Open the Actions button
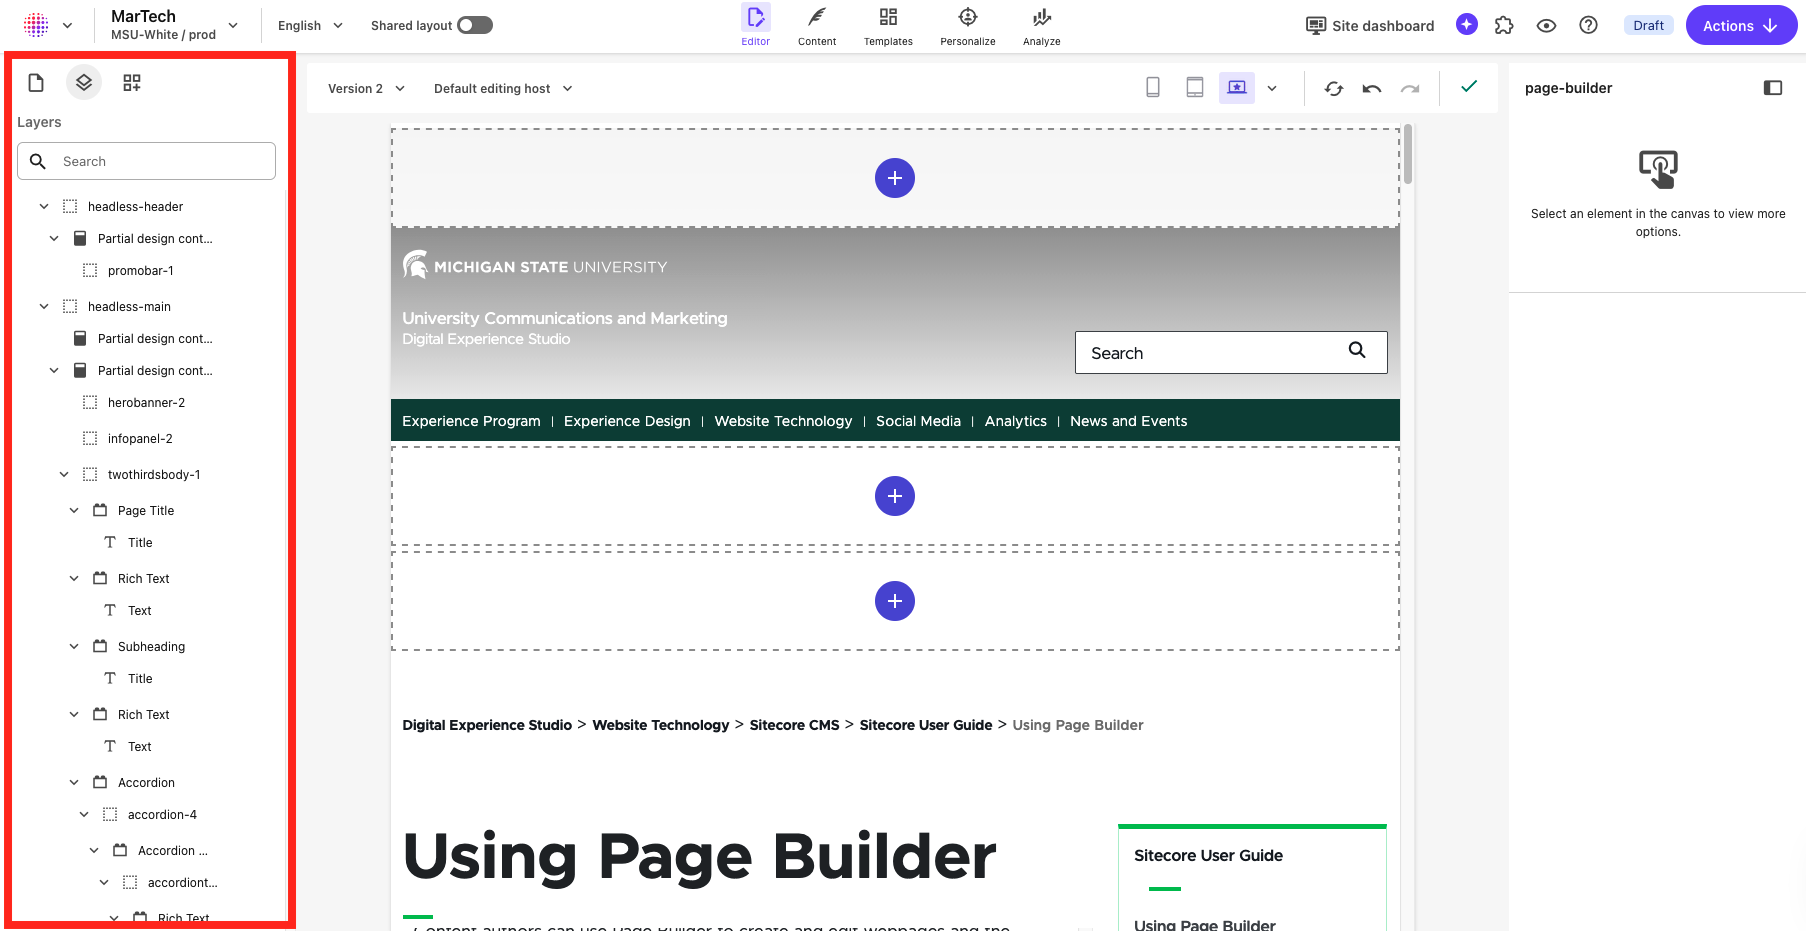1806x931 pixels. point(1741,25)
